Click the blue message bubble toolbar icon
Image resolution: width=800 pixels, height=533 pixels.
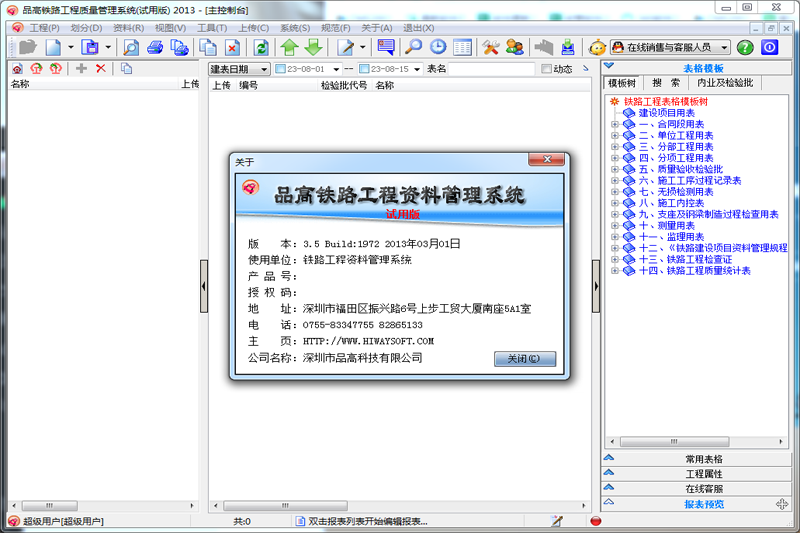tap(386, 47)
